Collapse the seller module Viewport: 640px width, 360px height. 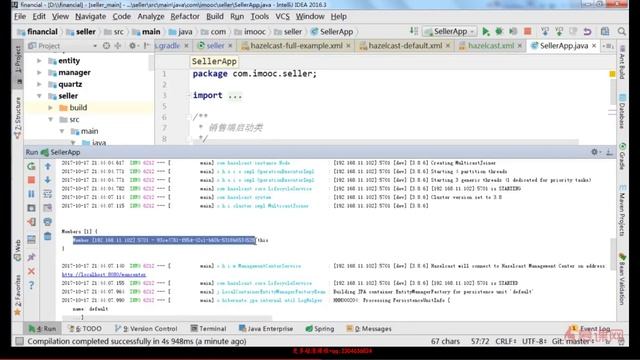click(39, 96)
